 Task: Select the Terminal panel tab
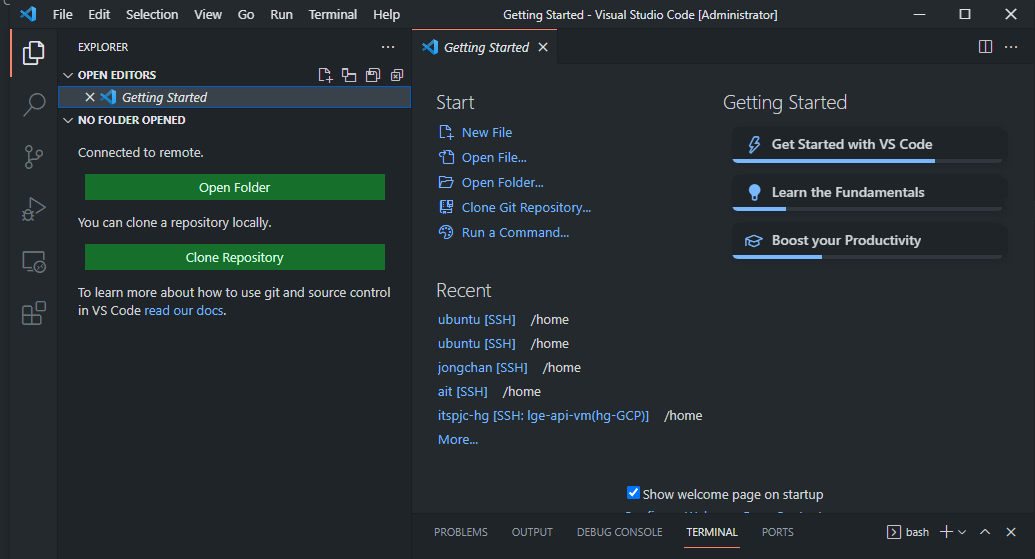[712, 532]
